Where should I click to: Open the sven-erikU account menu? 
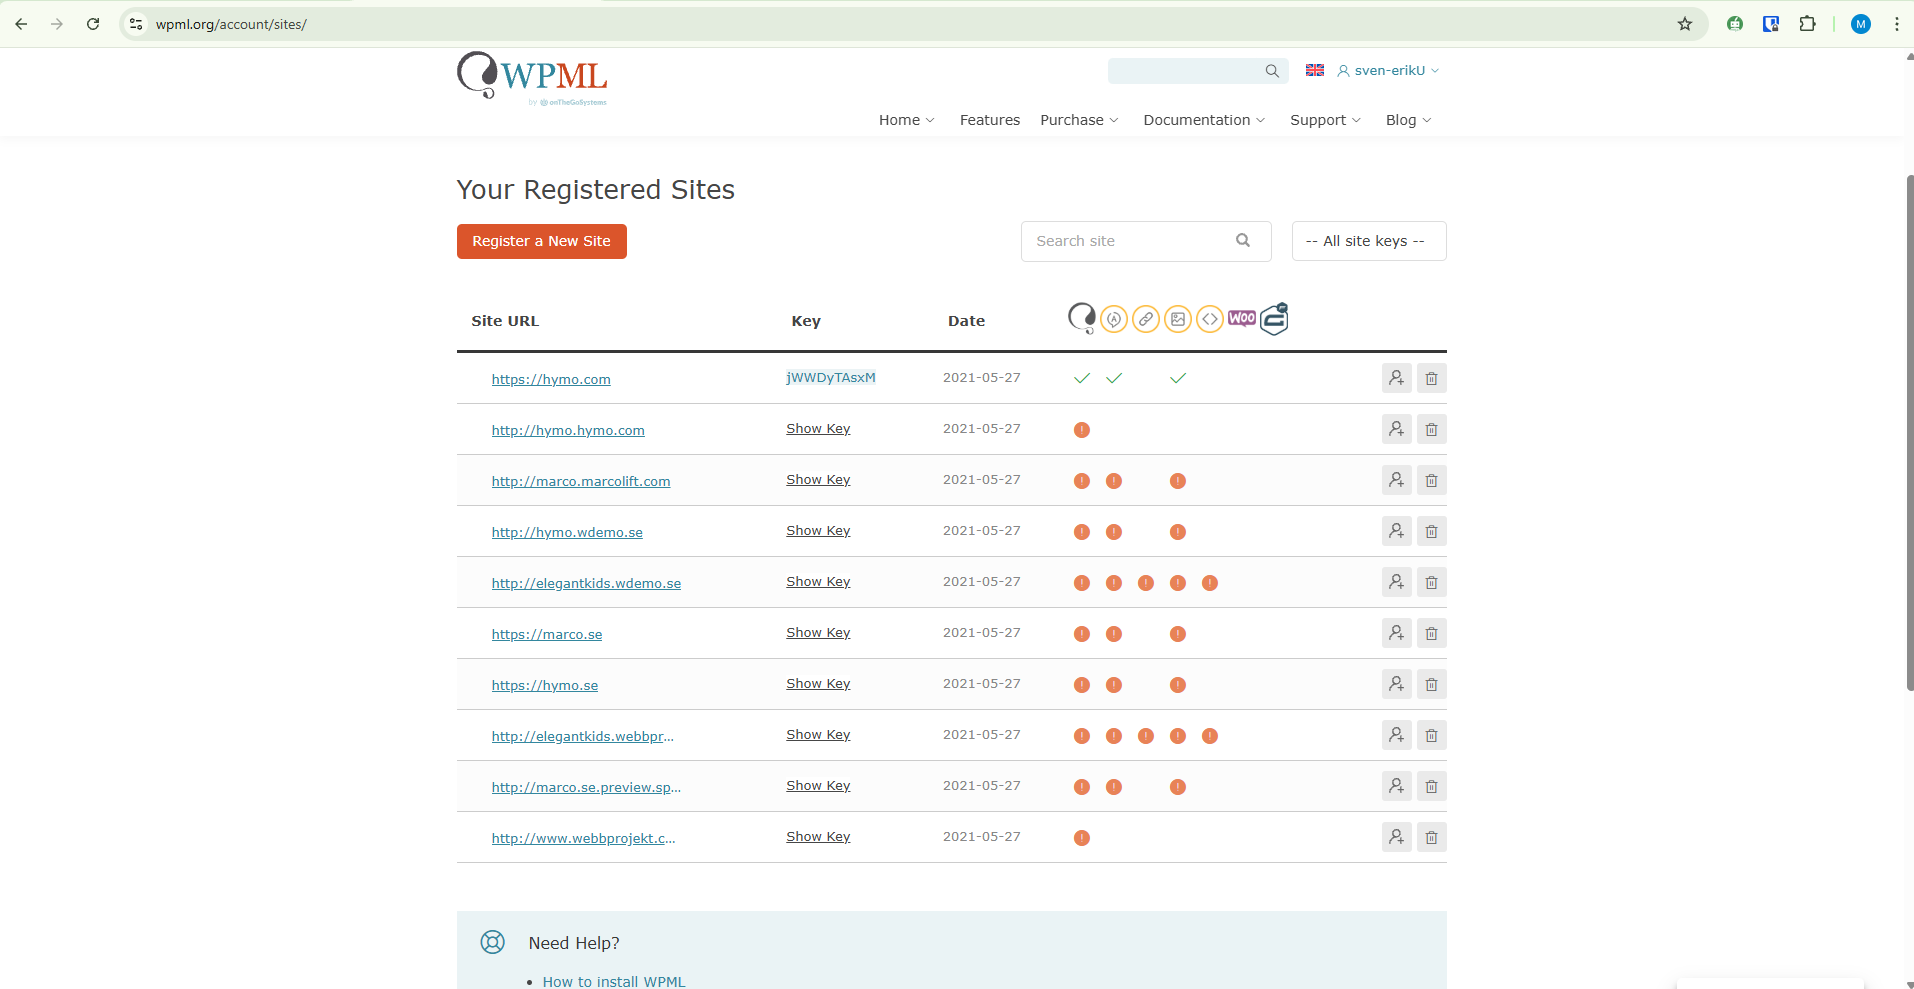(1389, 71)
